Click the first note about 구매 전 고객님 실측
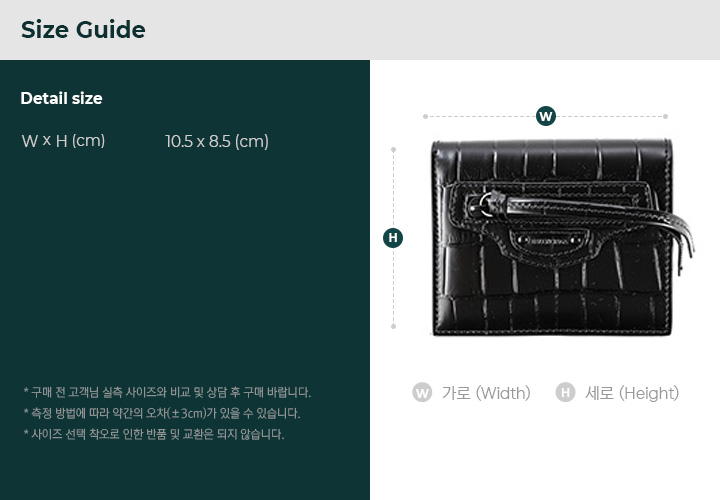 [167, 392]
